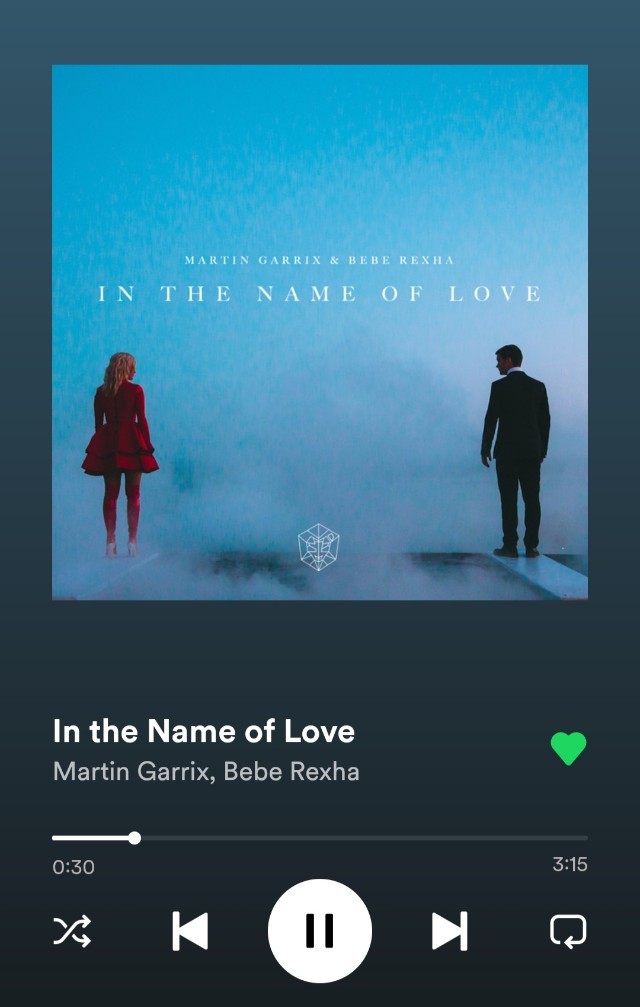The width and height of the screenshot is (640, 1007).
Task: Click the man in the black suit
Action: pos(515,451)
